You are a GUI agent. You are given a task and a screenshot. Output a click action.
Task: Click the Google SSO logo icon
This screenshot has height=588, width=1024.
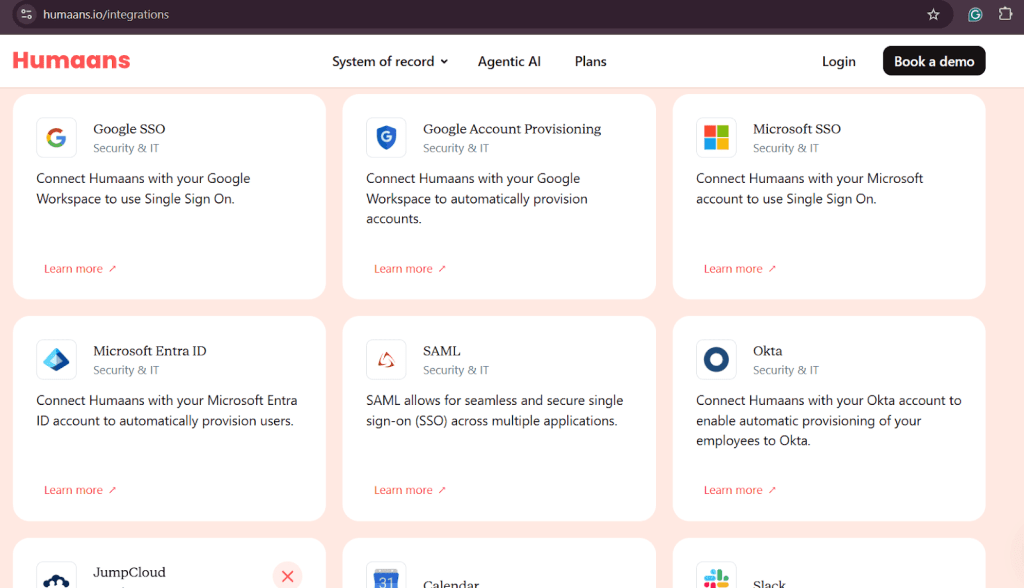(56, 138)
